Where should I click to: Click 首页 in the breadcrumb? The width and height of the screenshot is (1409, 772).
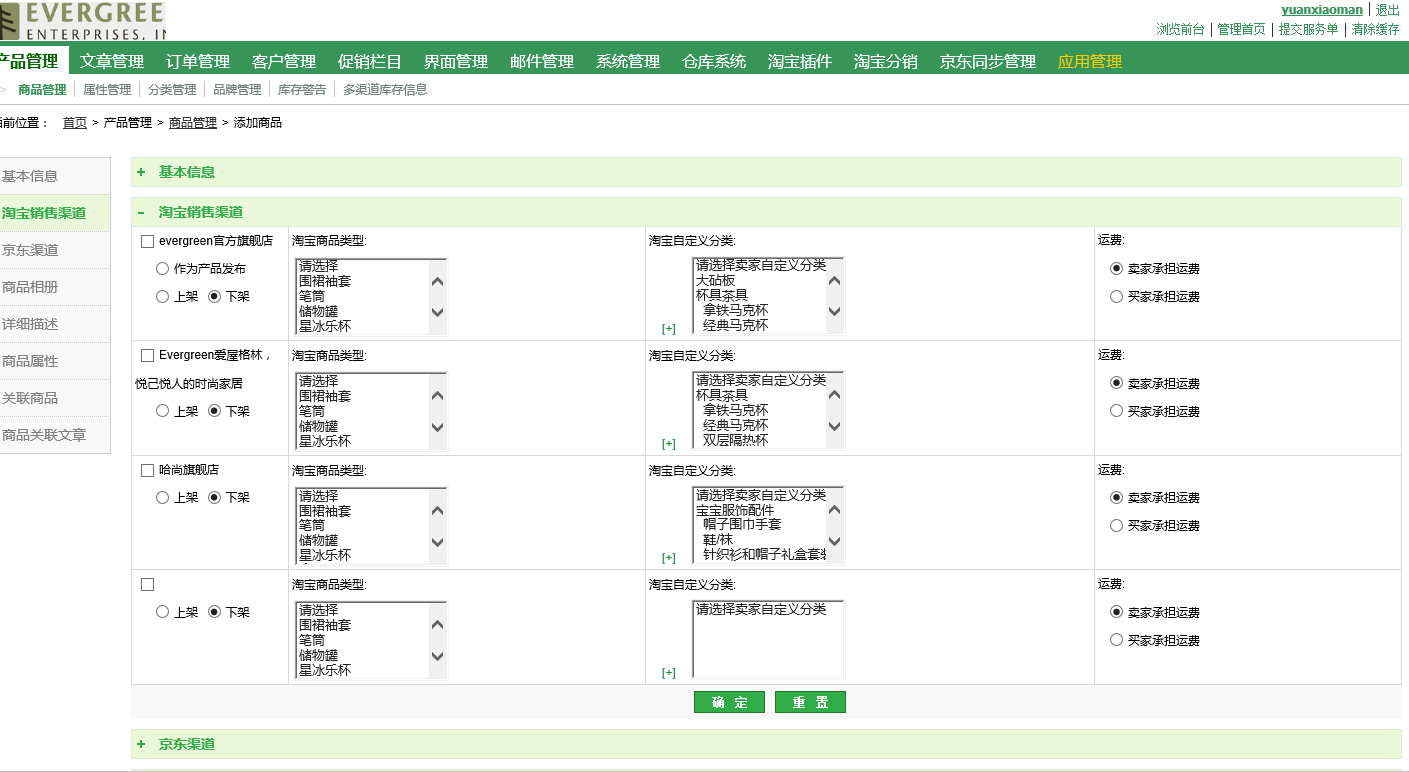[x=75, y=123]
